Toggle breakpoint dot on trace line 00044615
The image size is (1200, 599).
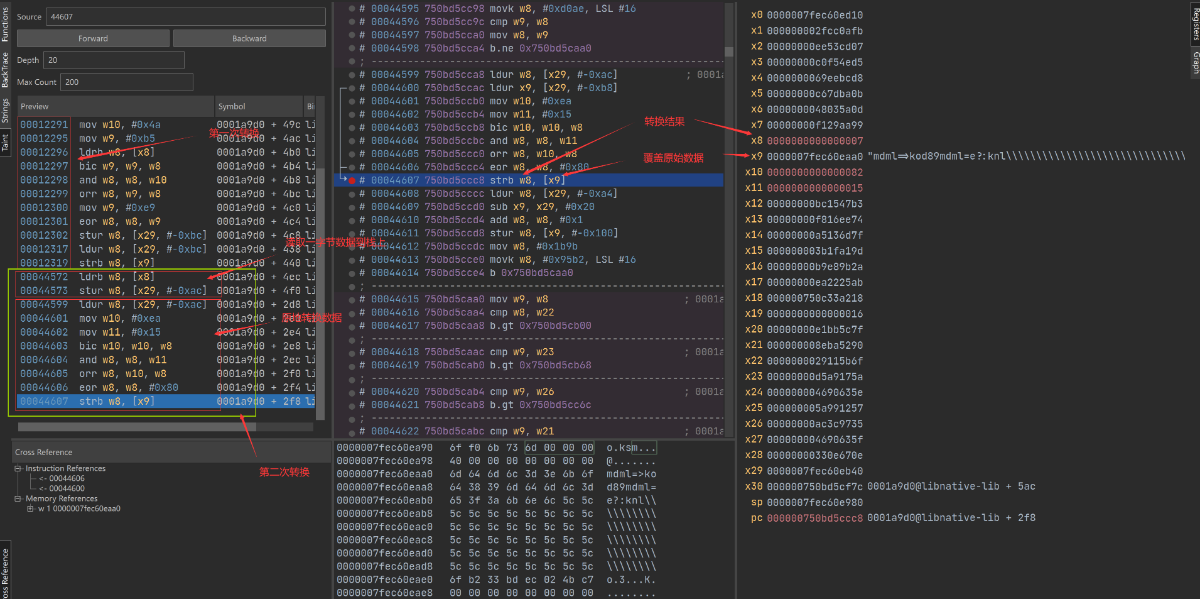350,298
